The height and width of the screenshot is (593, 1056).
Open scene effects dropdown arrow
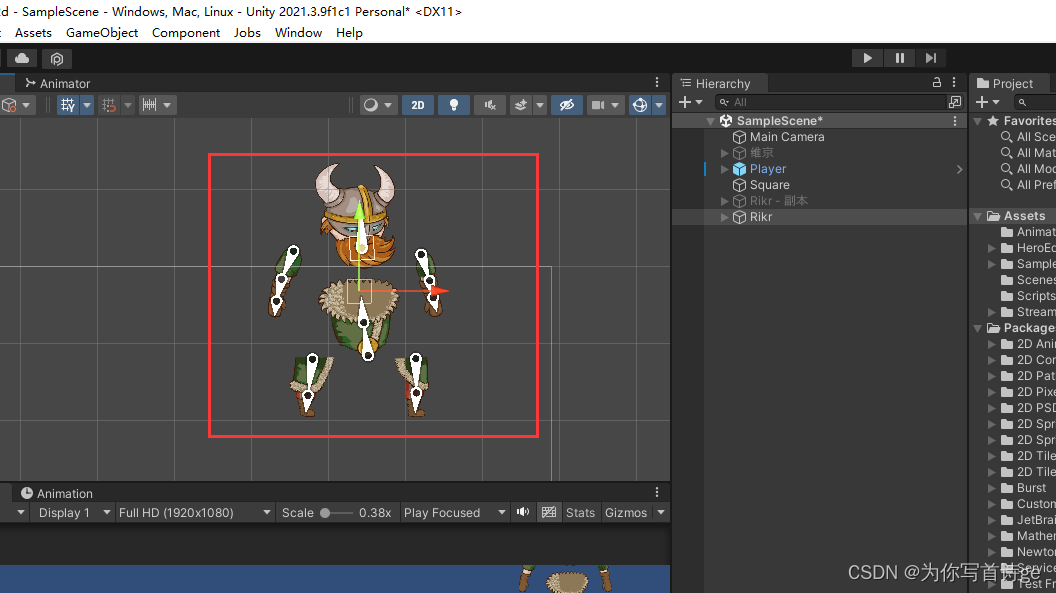539,105
